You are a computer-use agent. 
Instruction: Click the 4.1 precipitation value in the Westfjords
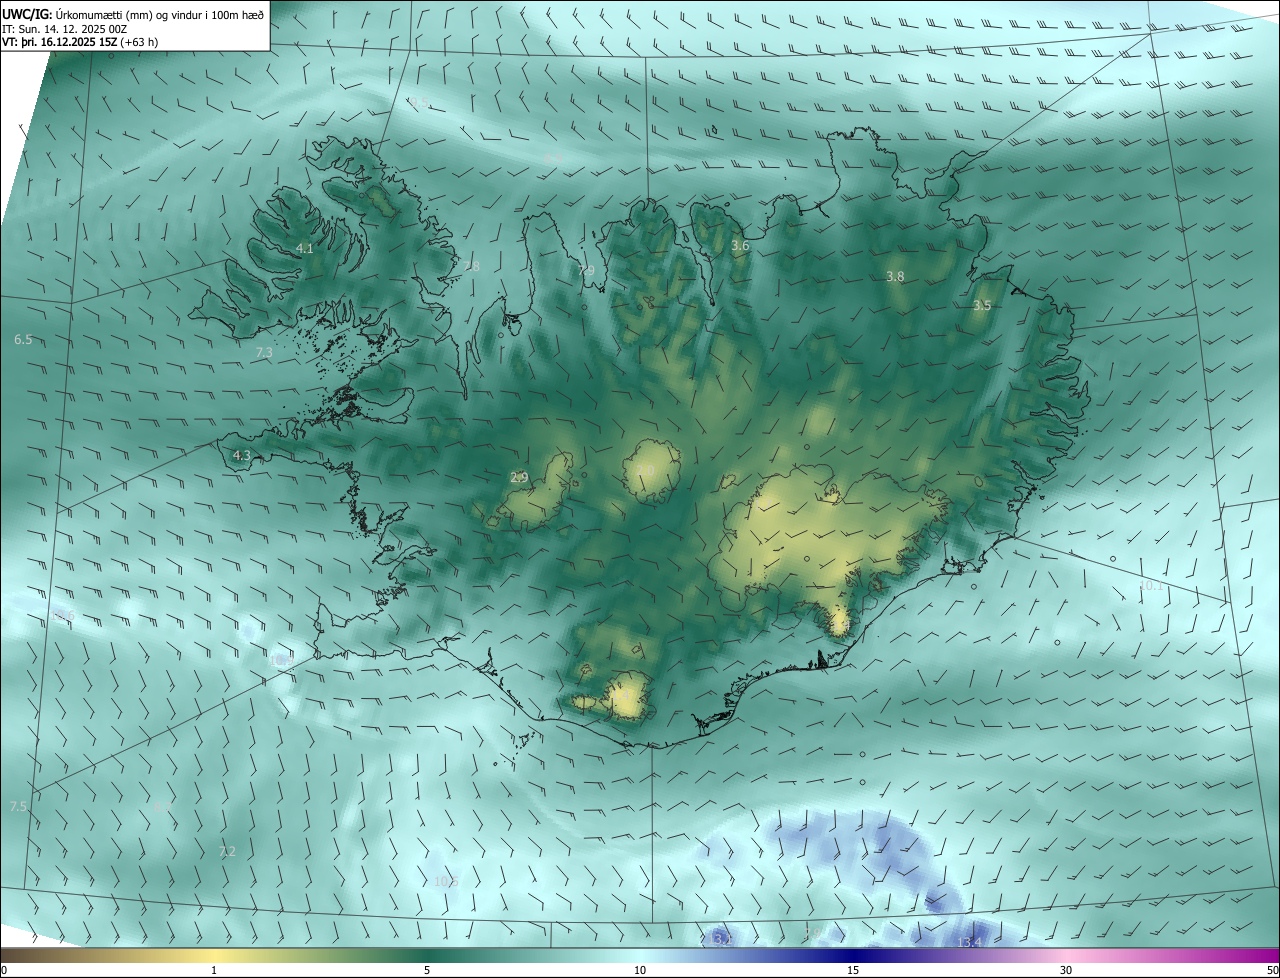click(305, 248)
